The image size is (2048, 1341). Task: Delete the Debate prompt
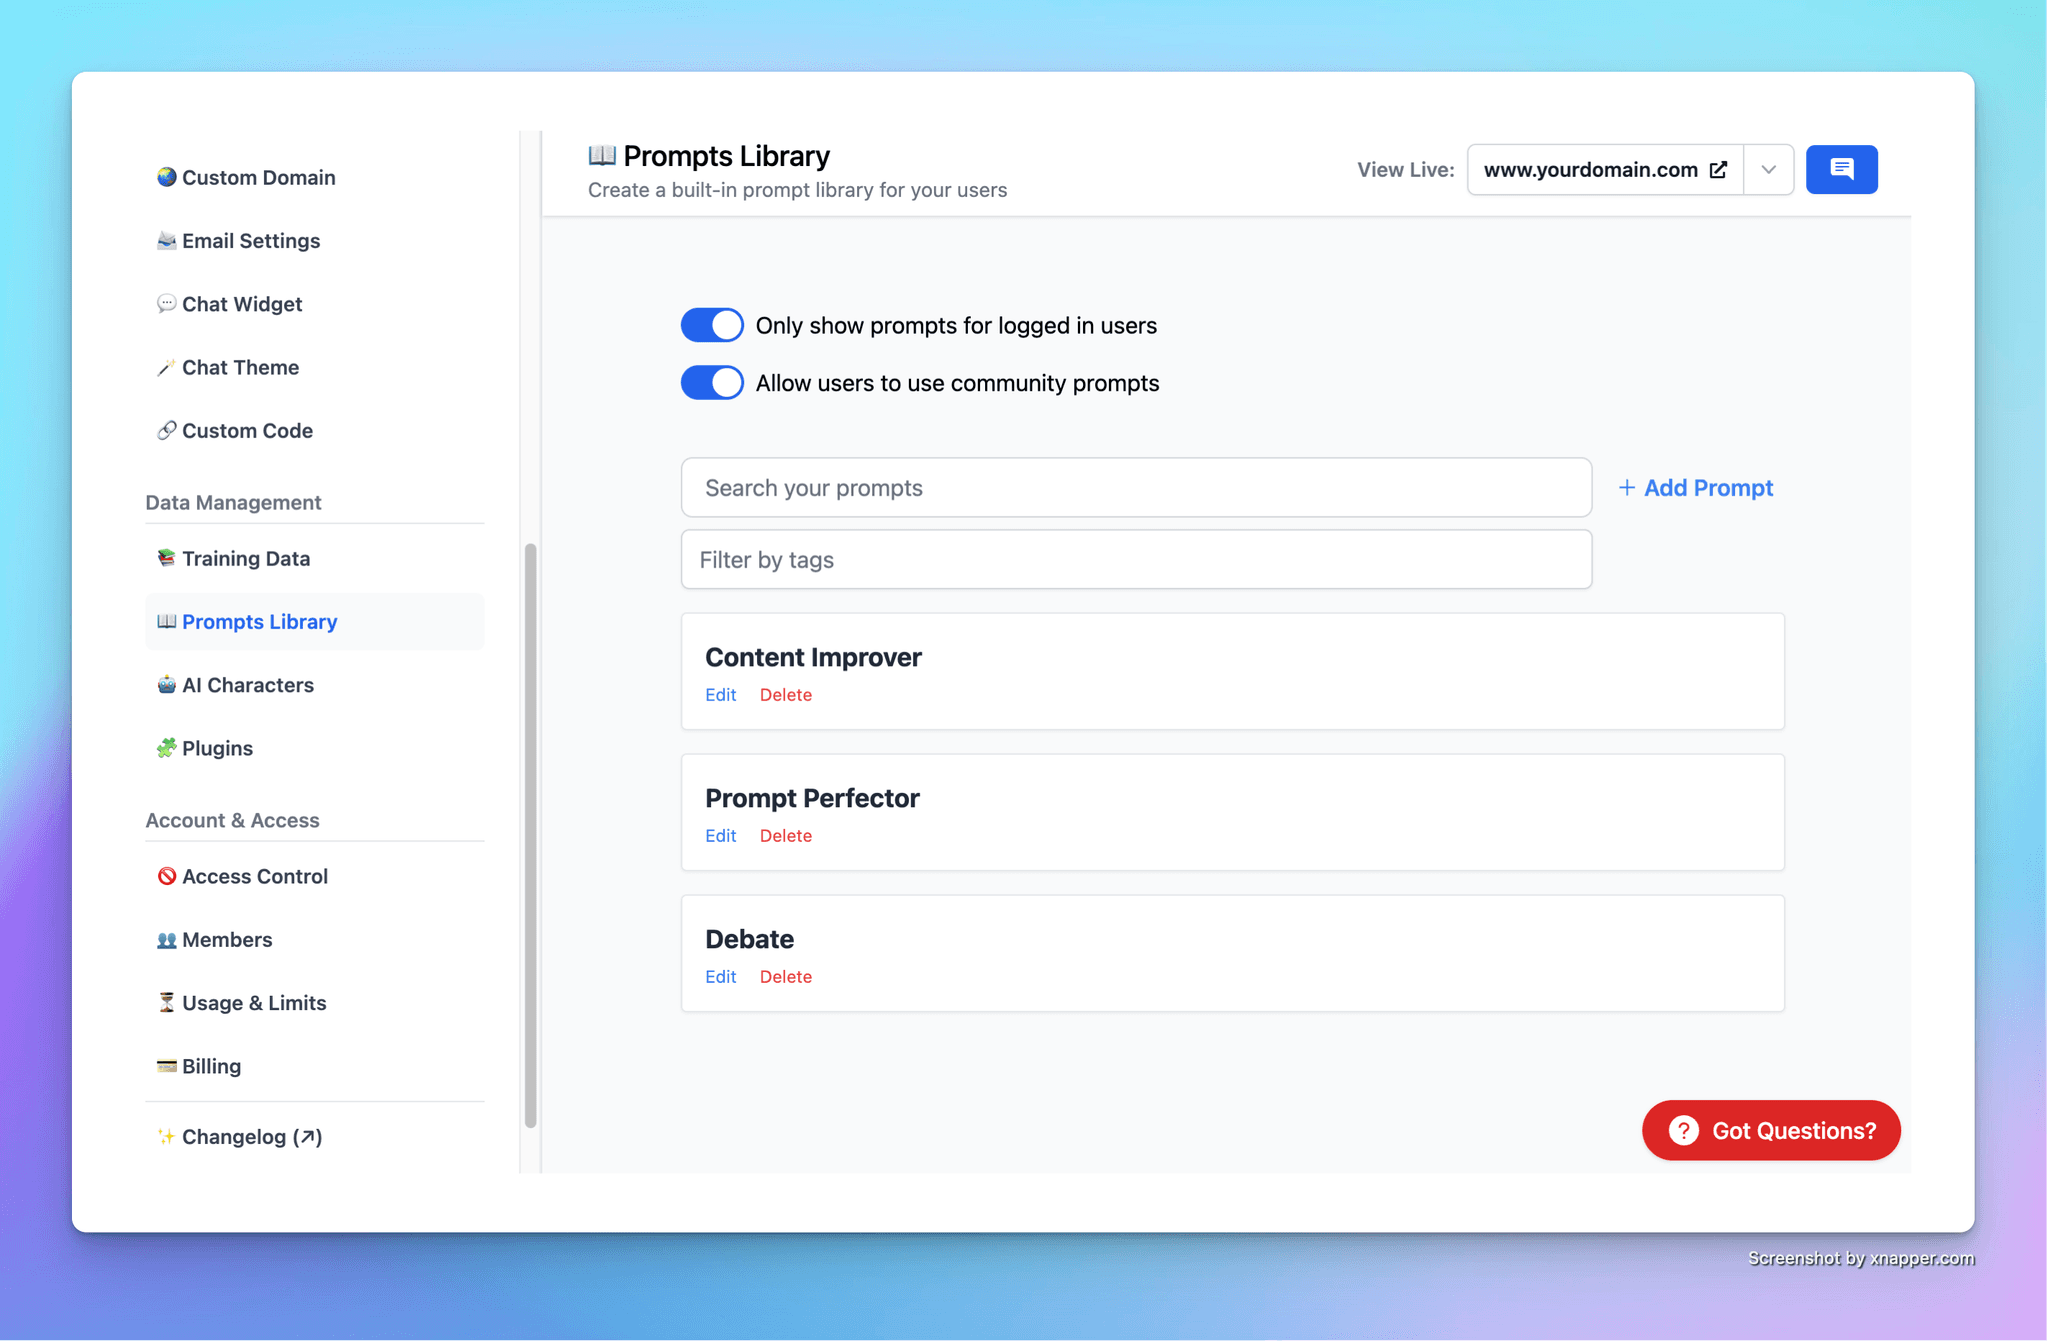coord(786,976)
